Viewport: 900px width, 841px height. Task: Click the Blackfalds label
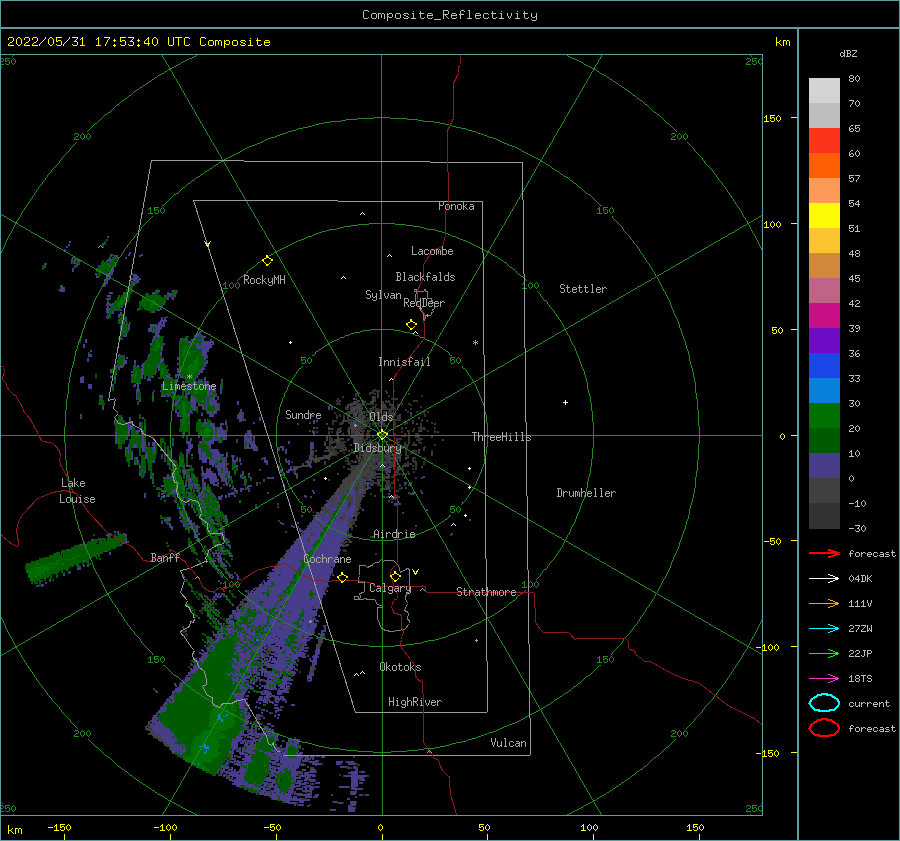[x=425, y=277]
